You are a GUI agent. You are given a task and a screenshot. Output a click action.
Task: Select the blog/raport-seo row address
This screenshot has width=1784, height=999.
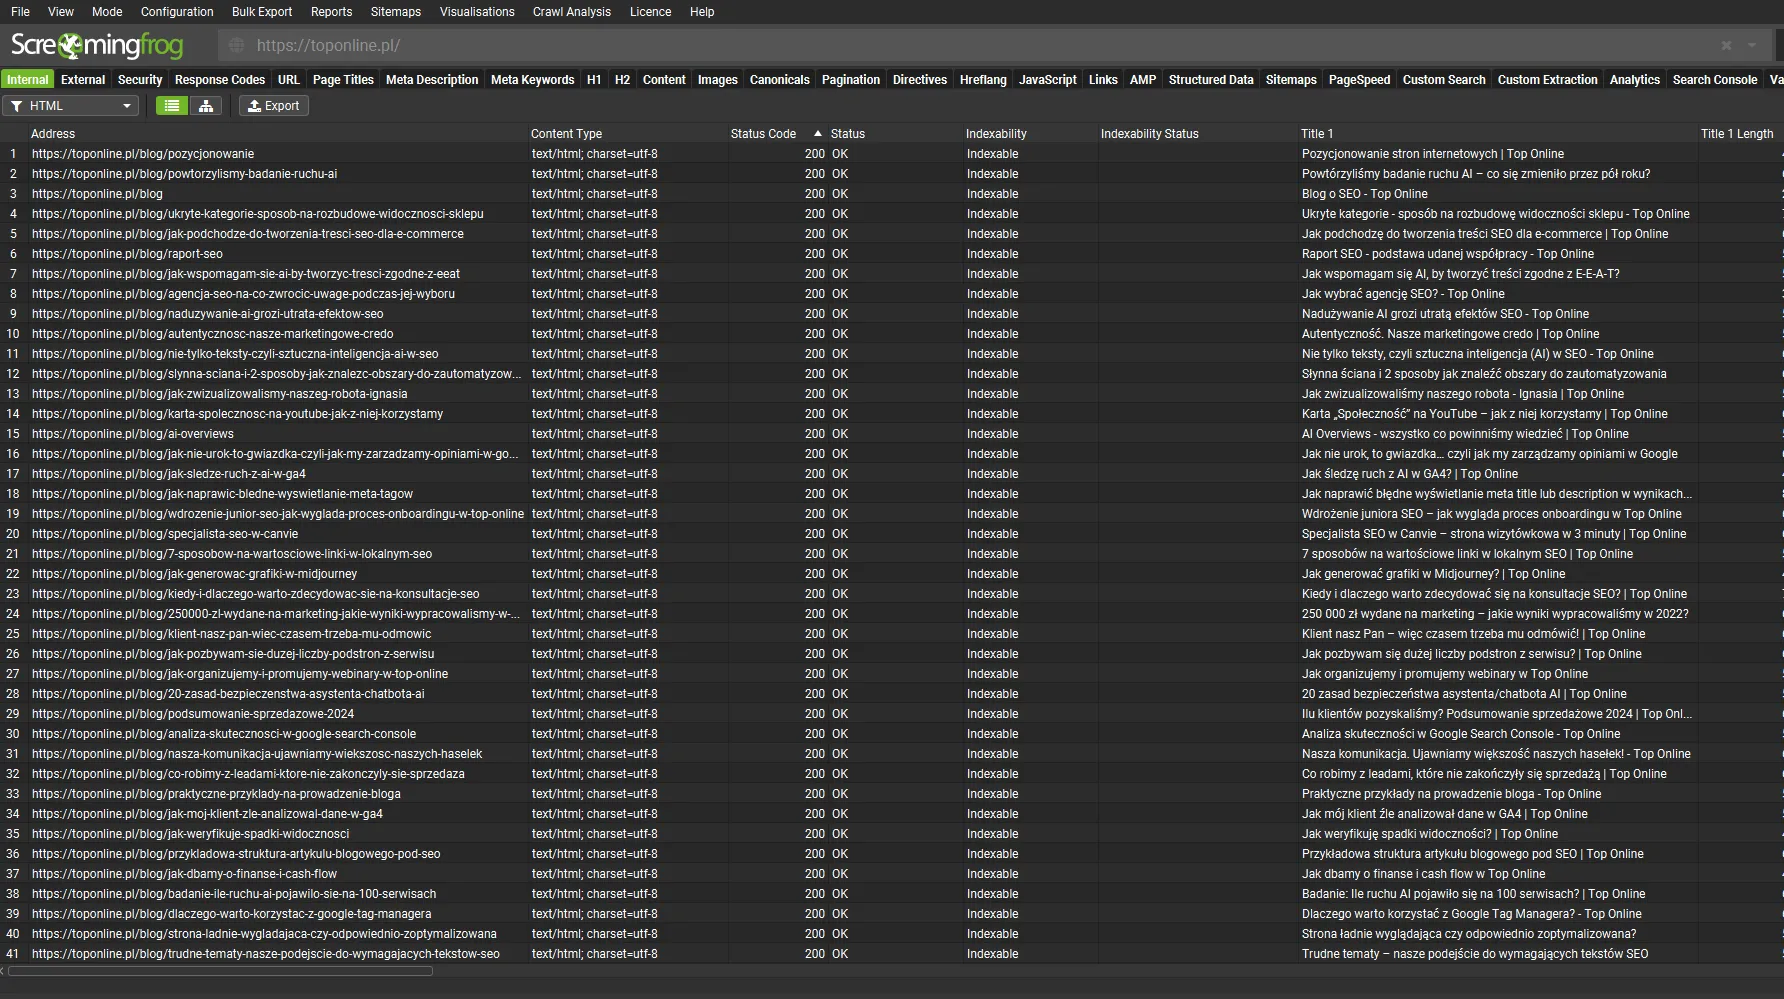pyautogui.click(x=127, y=254)
